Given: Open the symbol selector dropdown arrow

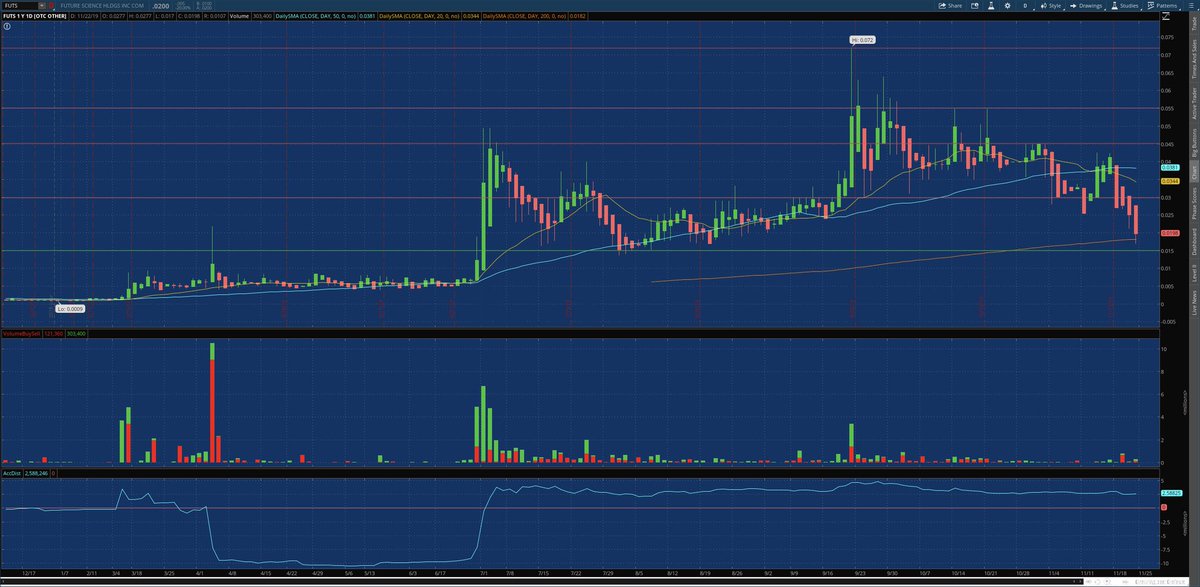Looking at the screenshot, I should pos(42,5).
